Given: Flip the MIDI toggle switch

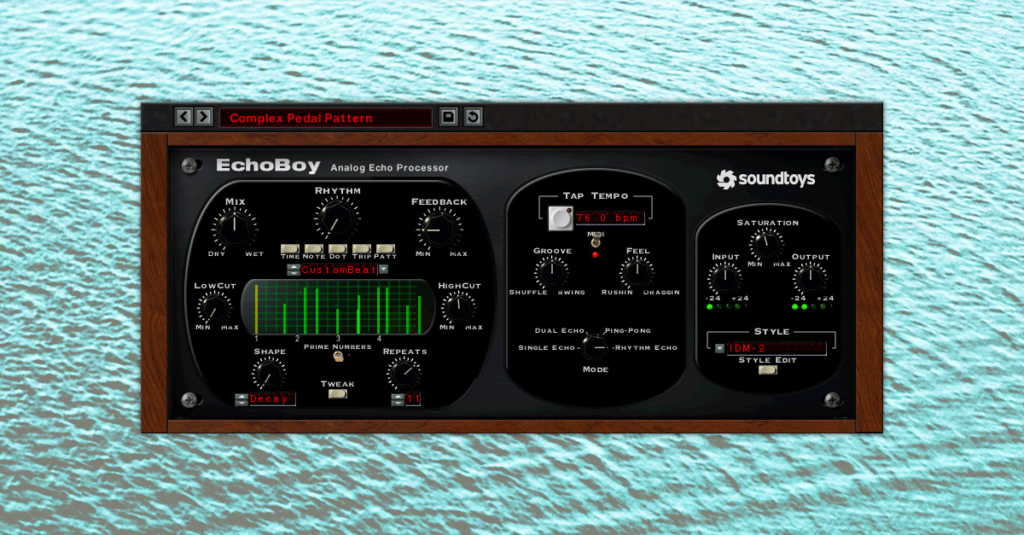Looking at the screenshot, I should click(x=595, y=242).
